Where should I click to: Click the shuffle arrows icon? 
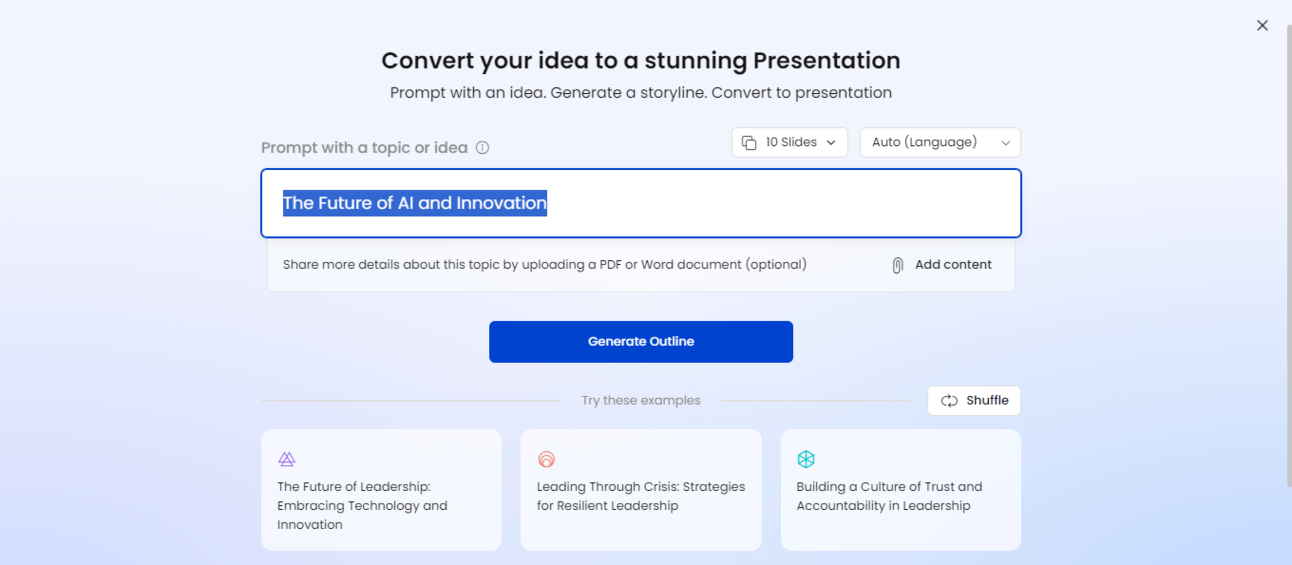coord(949,401)
